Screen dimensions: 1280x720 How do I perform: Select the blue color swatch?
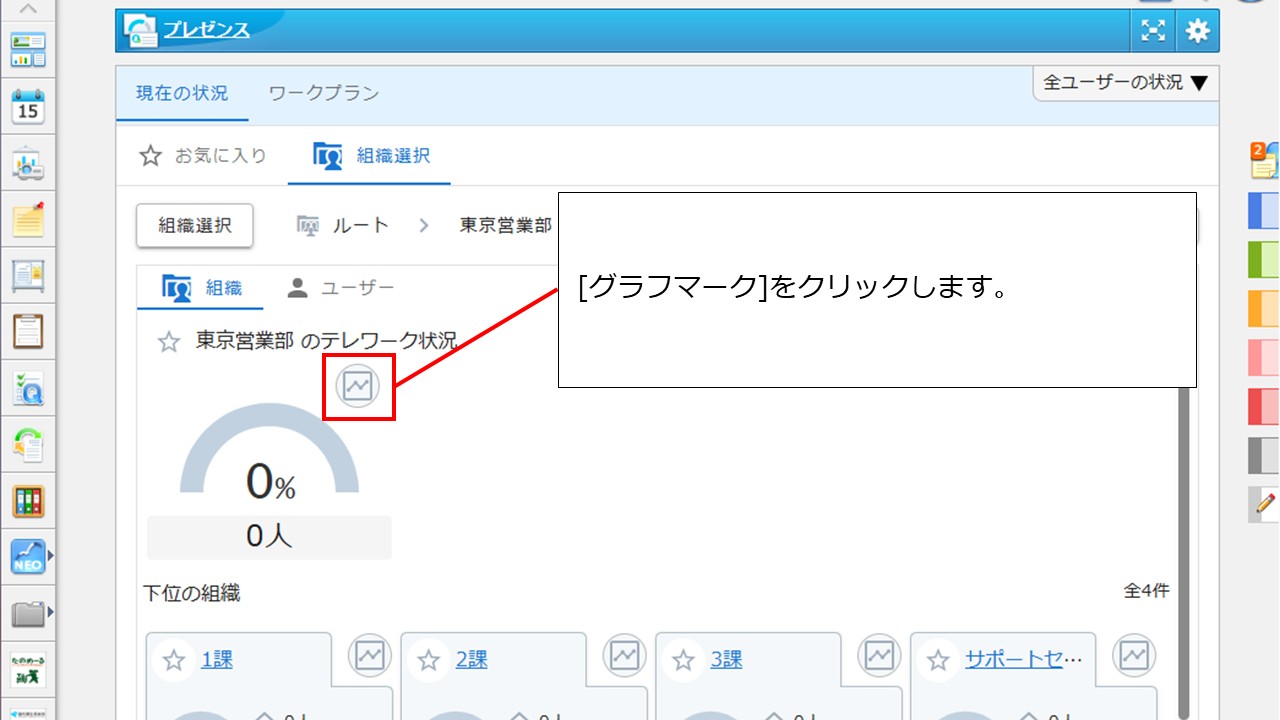(1264, 211)
